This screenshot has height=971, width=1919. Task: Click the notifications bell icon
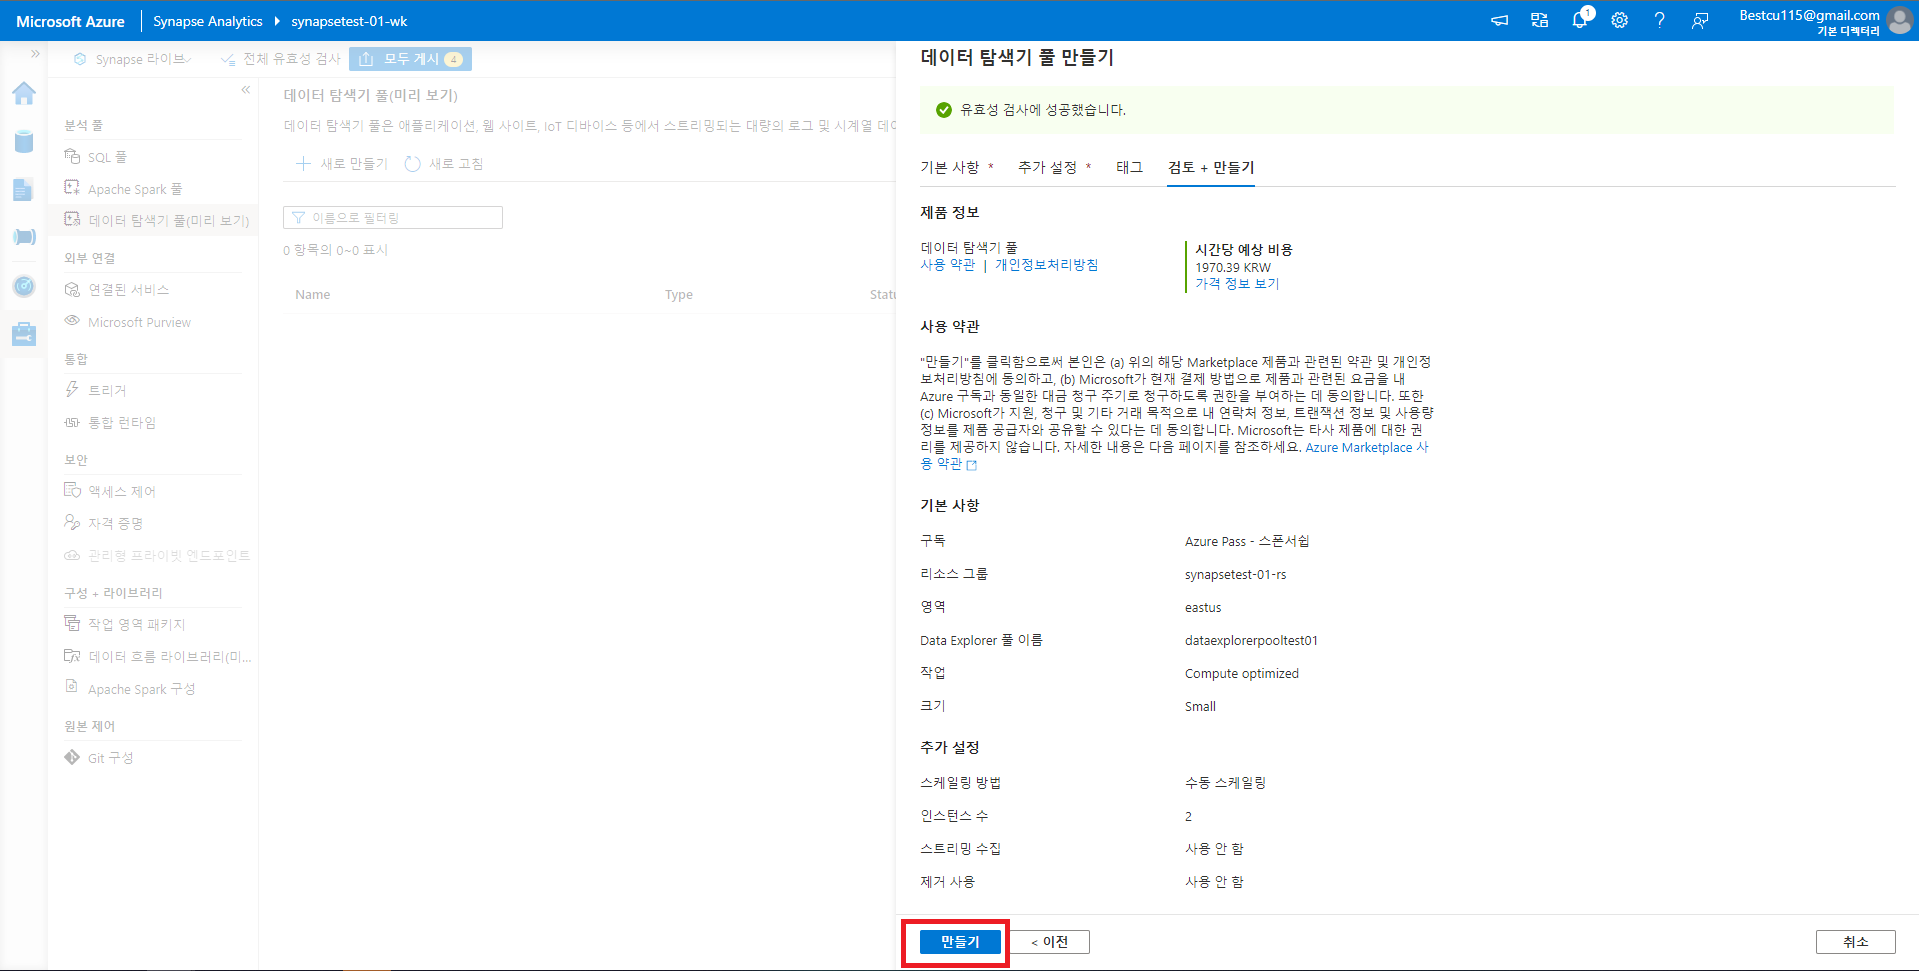(x=1580, y=20)
